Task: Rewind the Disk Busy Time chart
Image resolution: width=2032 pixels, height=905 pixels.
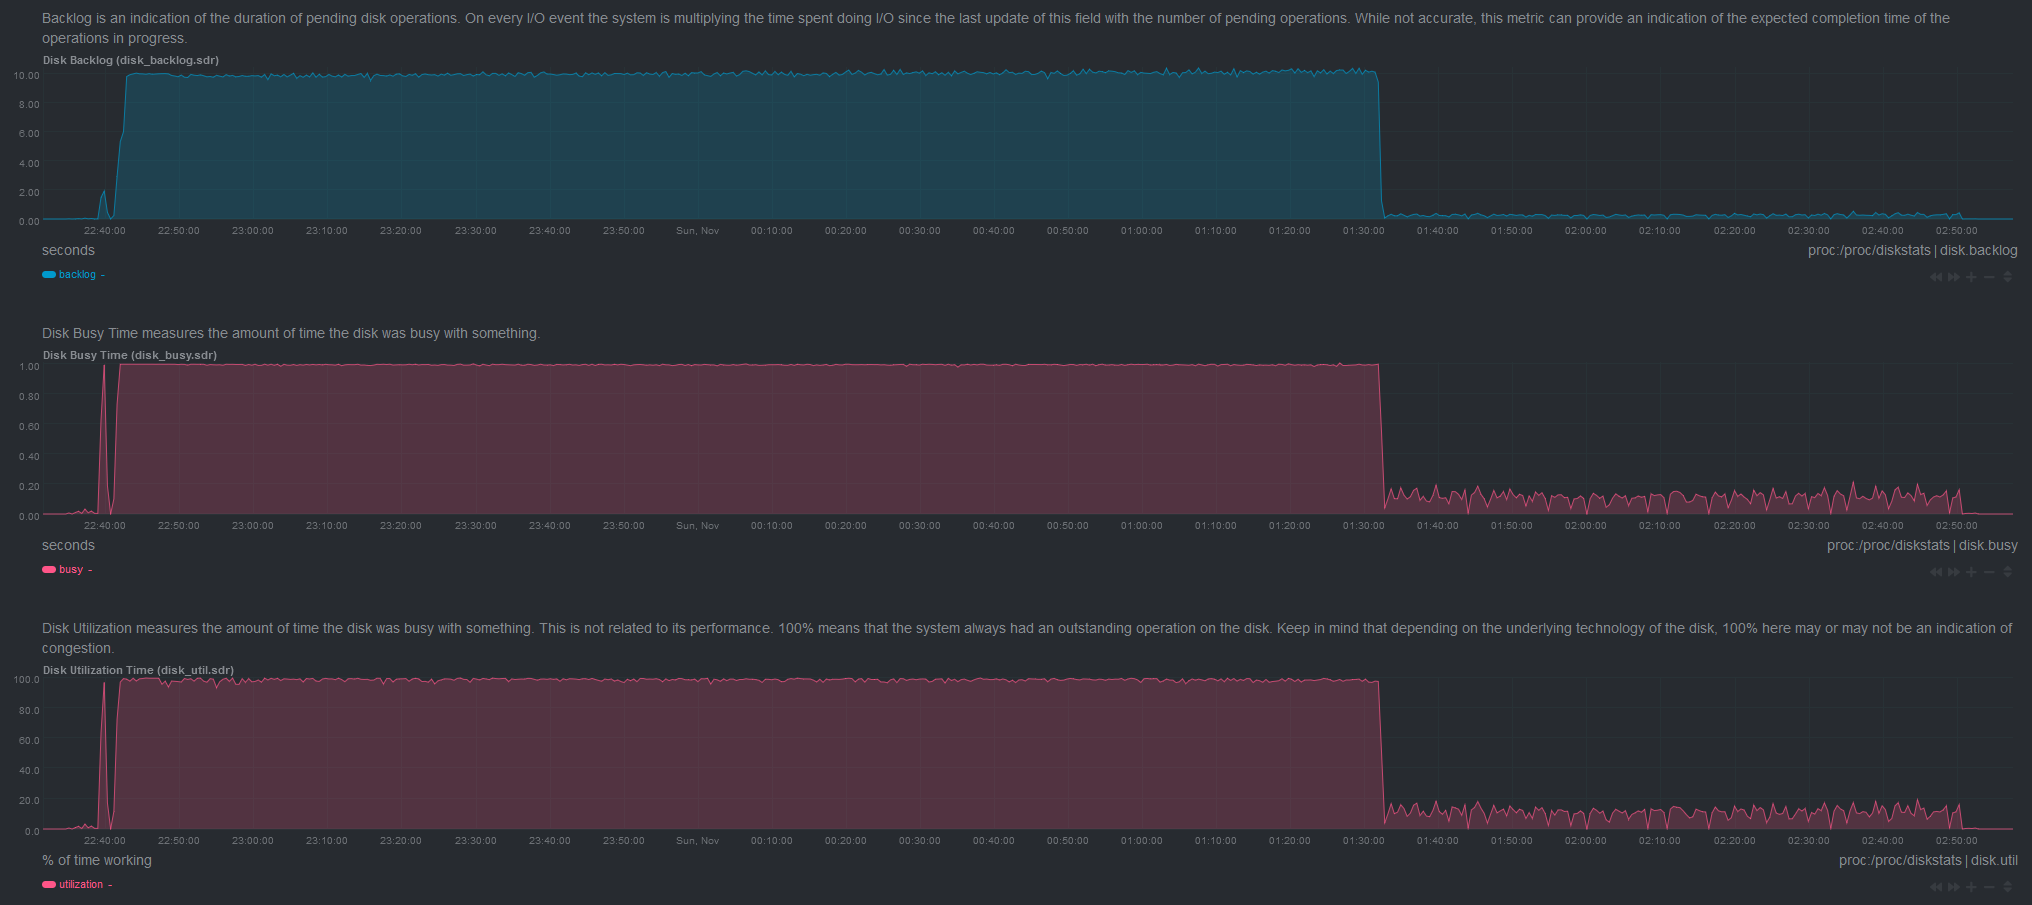Action: (x=1936, y=572)
